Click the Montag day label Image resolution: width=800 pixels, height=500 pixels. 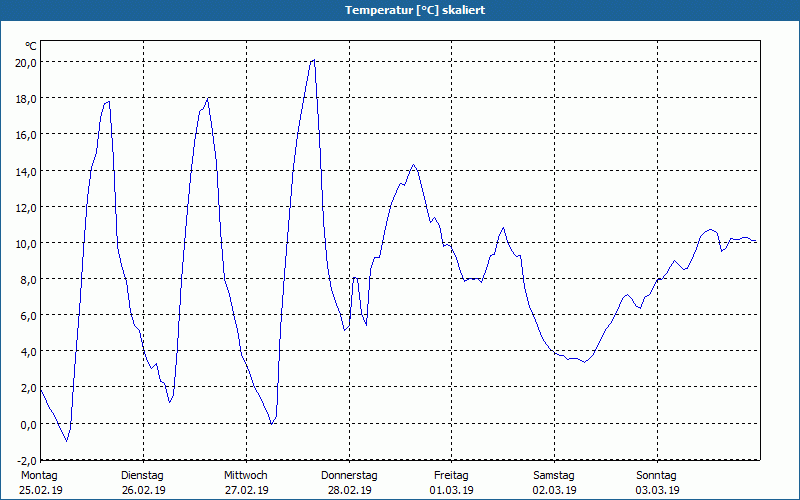(x=39, y=476)
